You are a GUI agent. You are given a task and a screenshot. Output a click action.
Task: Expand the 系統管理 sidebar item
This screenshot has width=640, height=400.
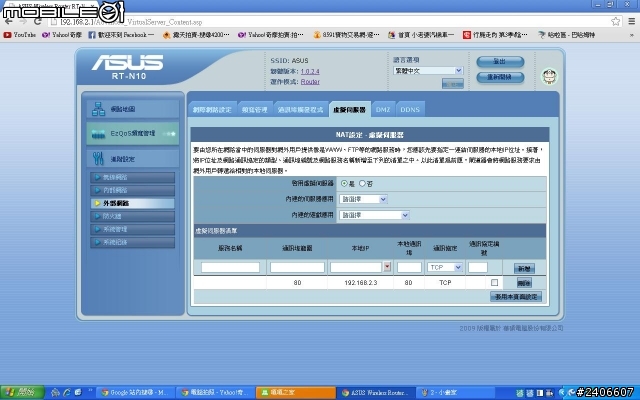133,229
